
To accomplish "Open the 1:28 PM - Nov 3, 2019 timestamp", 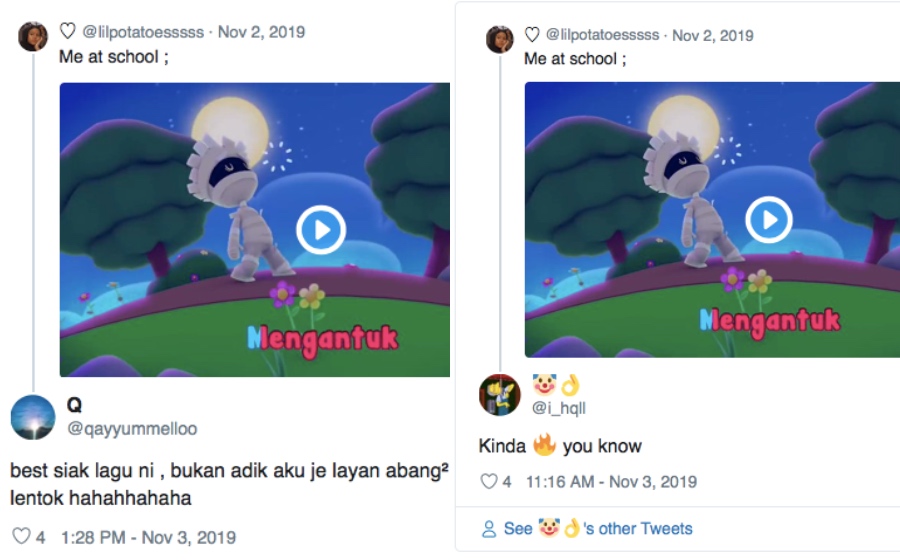I will 148,538.
